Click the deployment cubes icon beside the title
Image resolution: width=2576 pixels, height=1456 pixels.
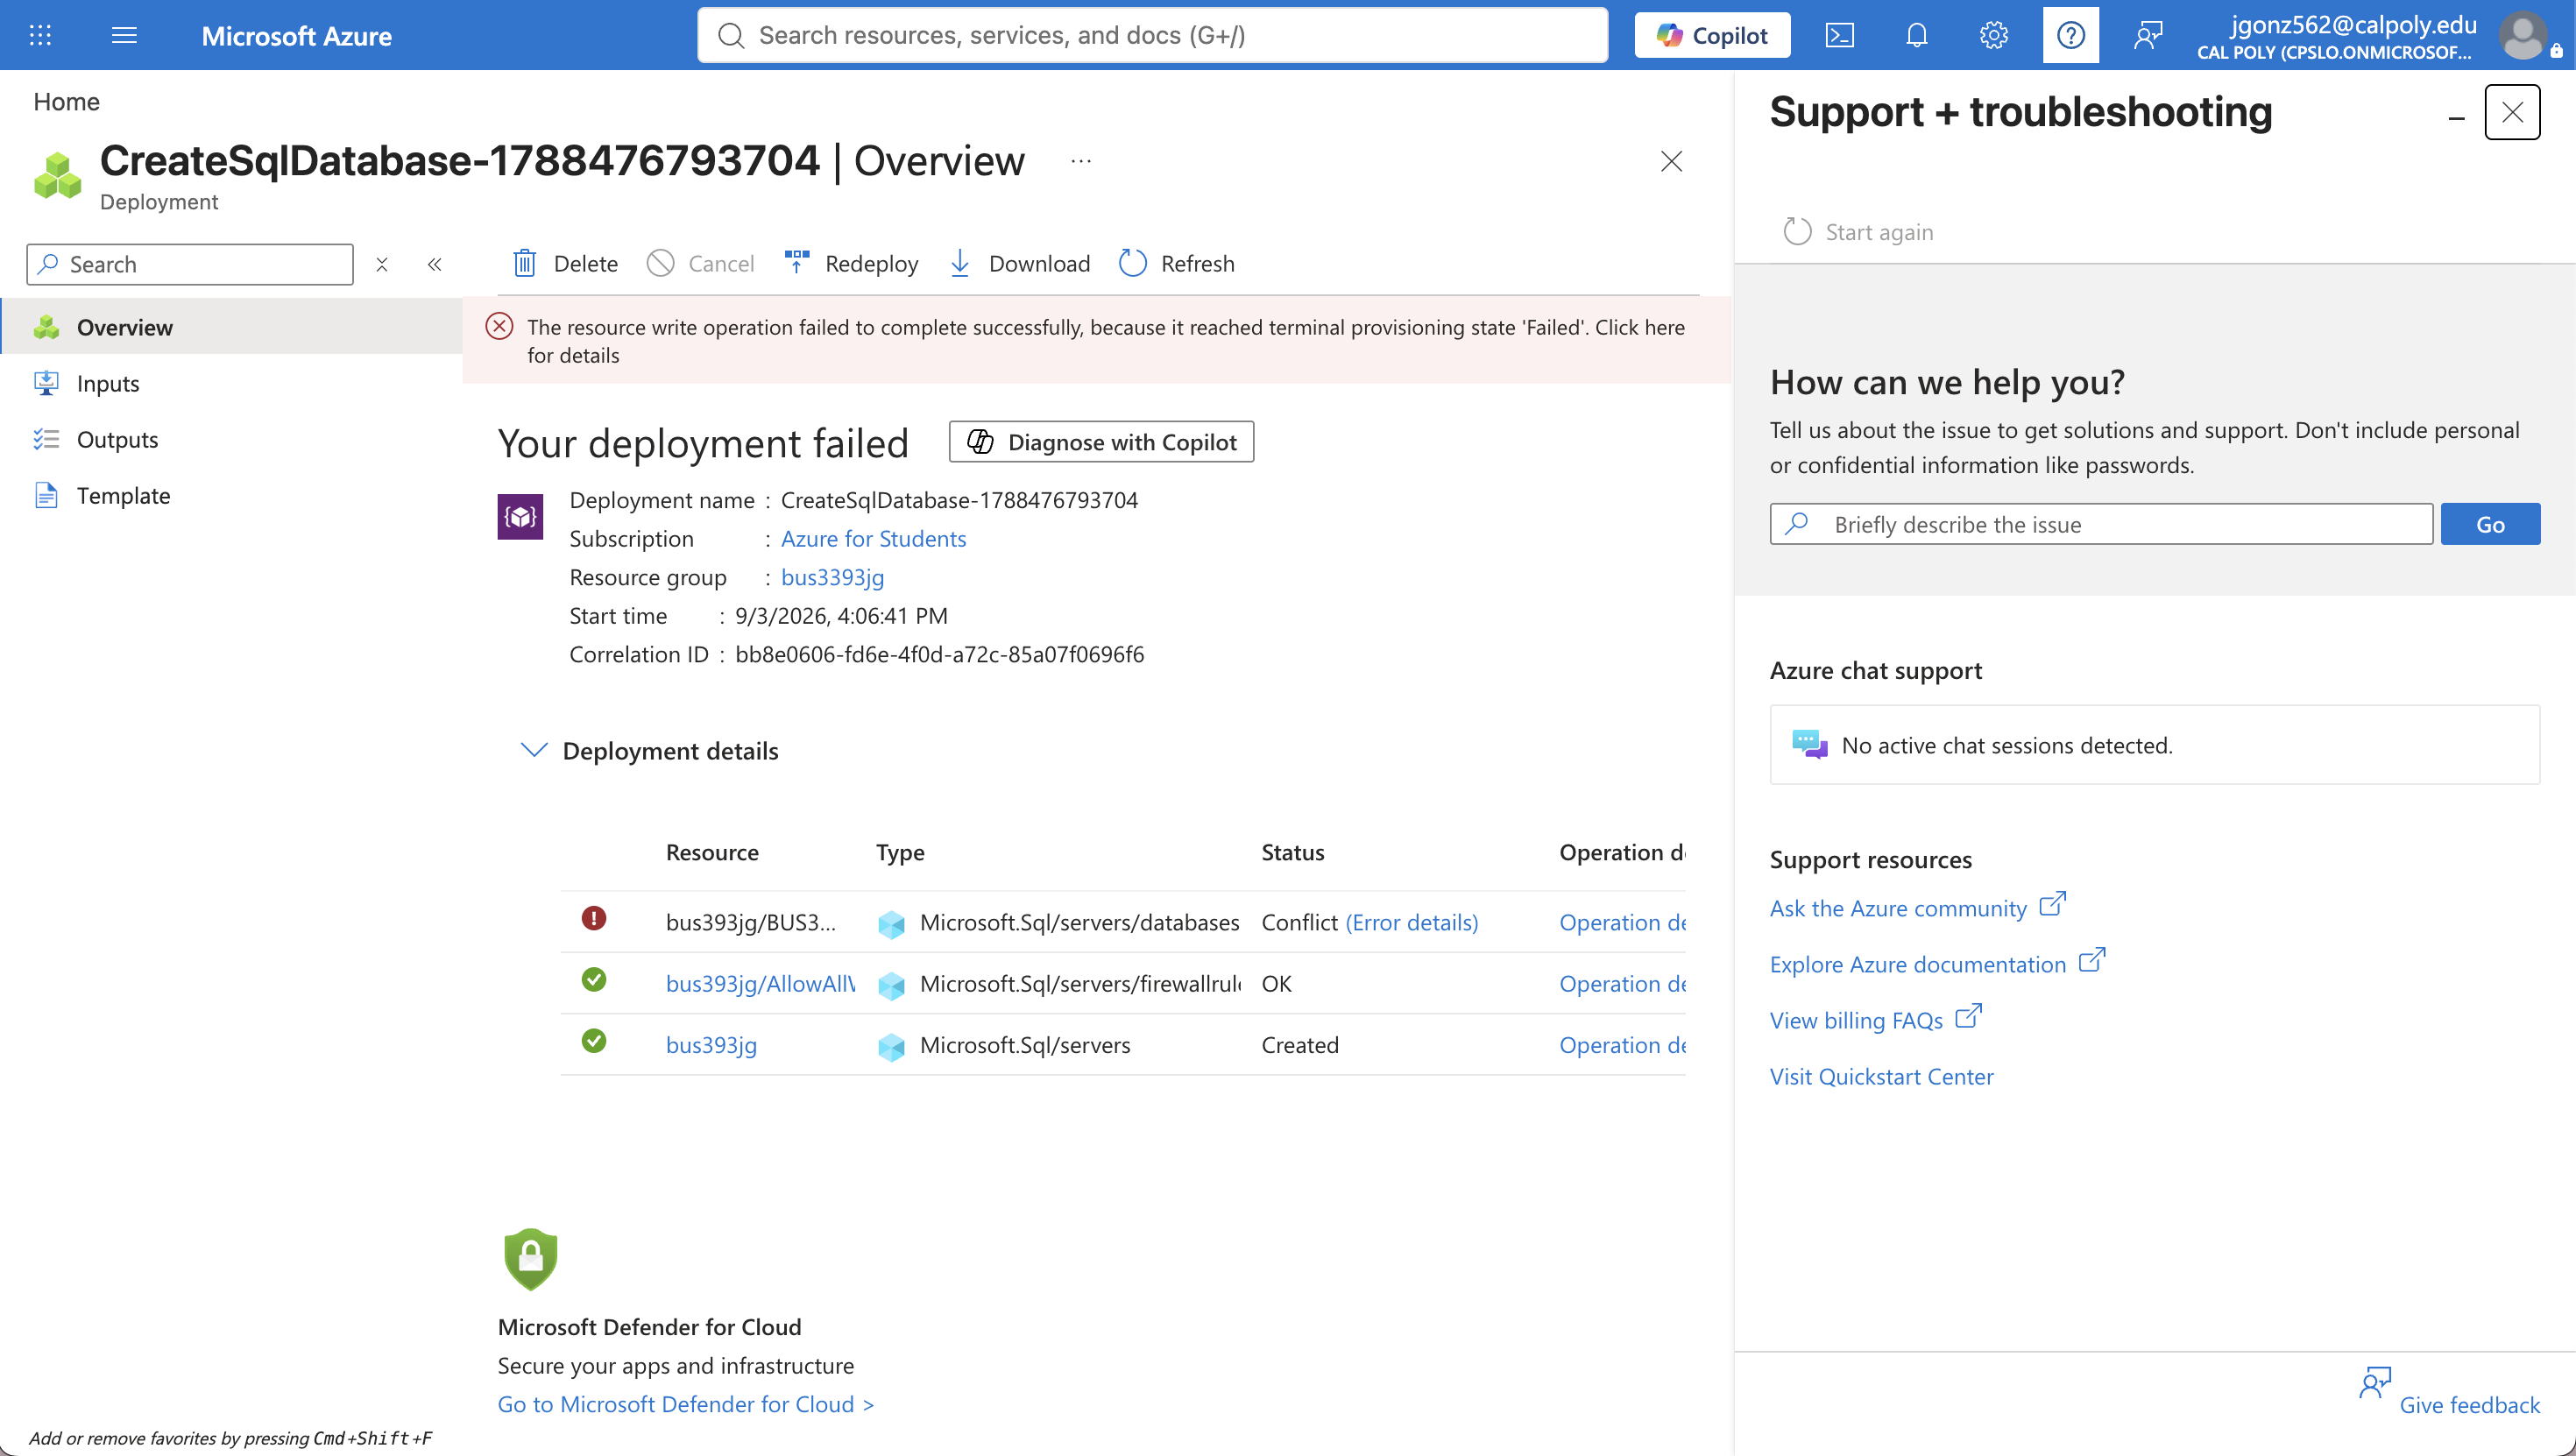tap(57, 176)
